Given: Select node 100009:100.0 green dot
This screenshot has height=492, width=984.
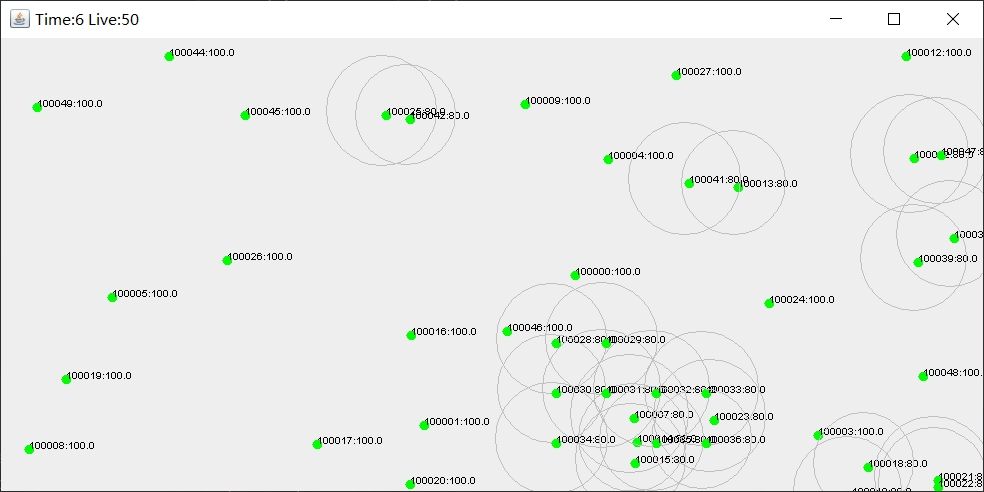Looking at the screenshot, I should click(x=525, y=104).
